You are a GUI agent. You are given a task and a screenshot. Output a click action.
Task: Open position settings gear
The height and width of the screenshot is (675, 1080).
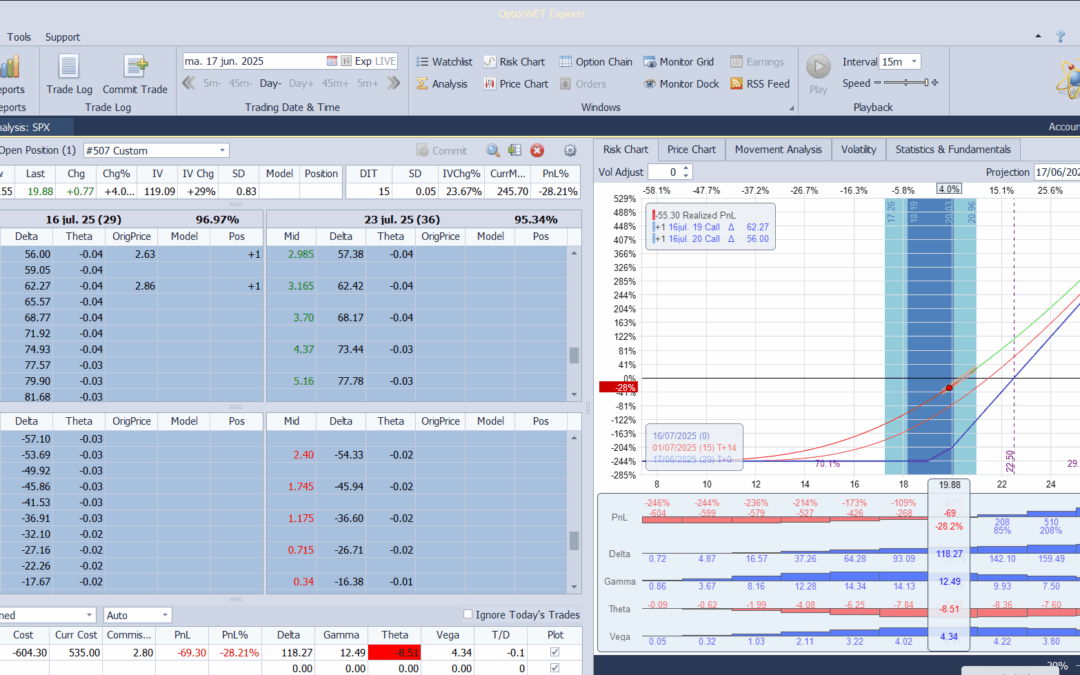tap(570, 150)
